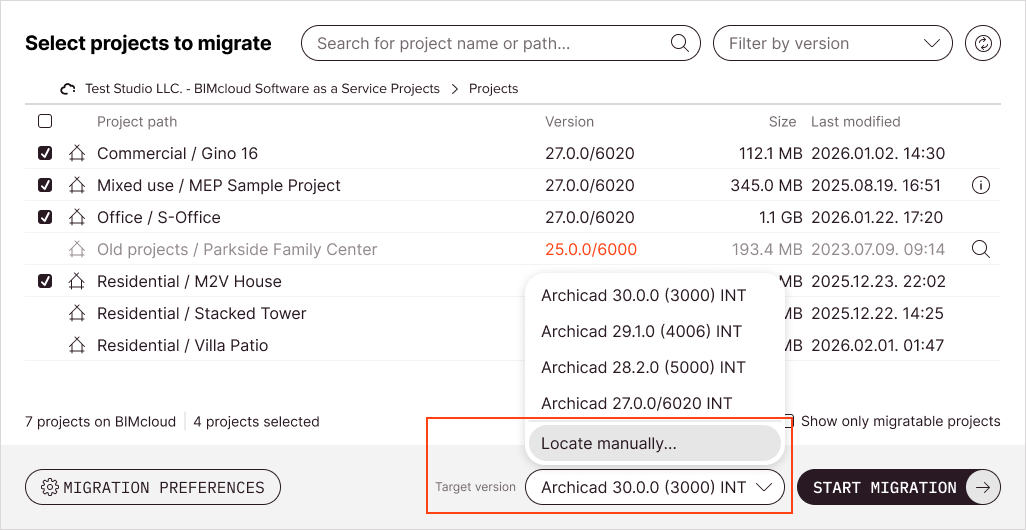Uncheck Residential / M2V House checkbox
Image resolution: width=1026 pixels, height=530 pixels.
pyautogui.click(x=44, y=281)
